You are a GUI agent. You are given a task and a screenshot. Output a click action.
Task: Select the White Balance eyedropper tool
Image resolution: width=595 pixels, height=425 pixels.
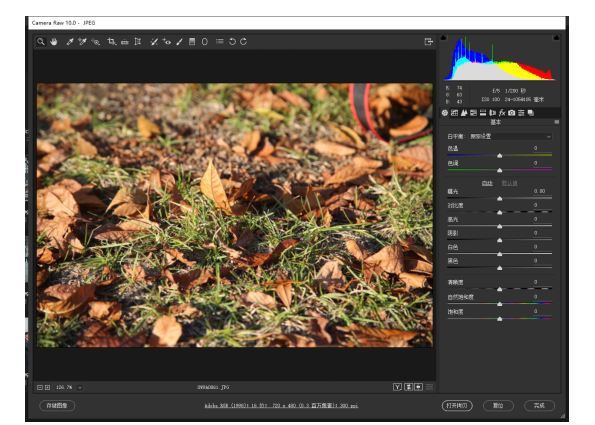70,41
